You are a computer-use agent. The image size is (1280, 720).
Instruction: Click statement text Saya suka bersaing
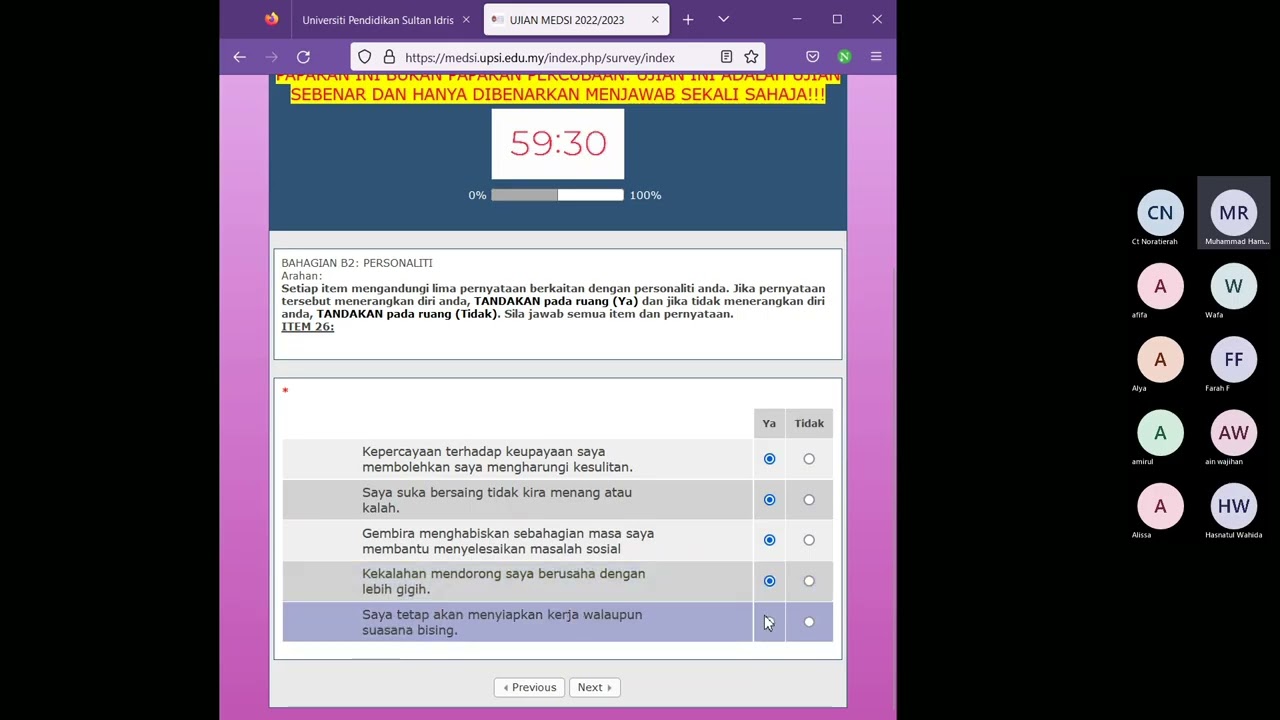click(x=497, y=500)
